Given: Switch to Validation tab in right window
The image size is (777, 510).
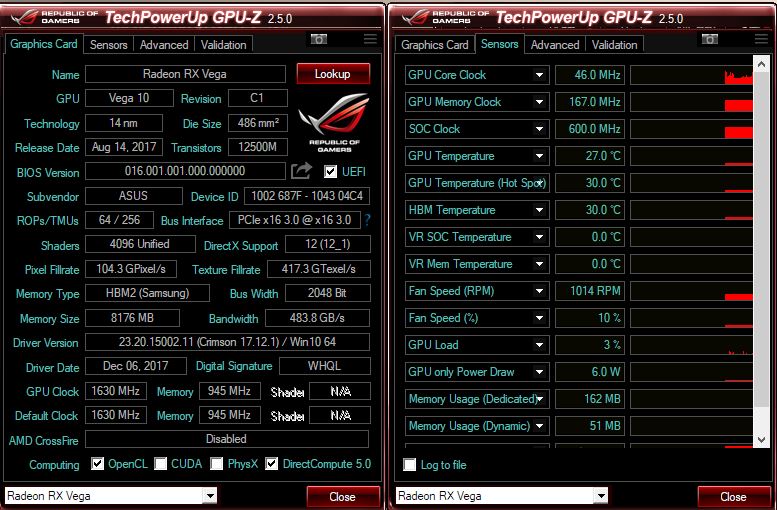Looking at the screenshot, I should click(x=614, y=45).
